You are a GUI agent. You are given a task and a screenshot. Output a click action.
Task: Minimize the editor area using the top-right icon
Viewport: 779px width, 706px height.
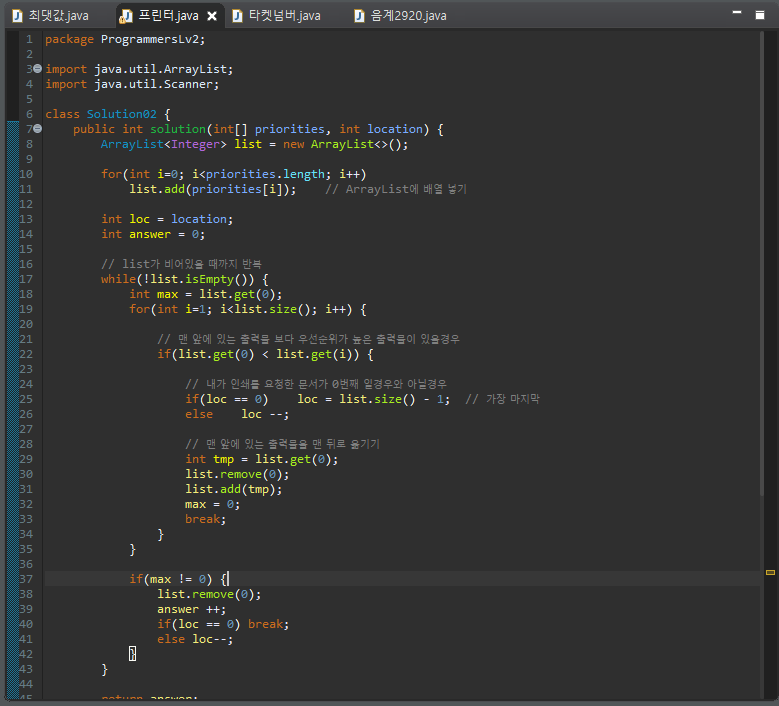pyautogui.click(x=735, y=13)
